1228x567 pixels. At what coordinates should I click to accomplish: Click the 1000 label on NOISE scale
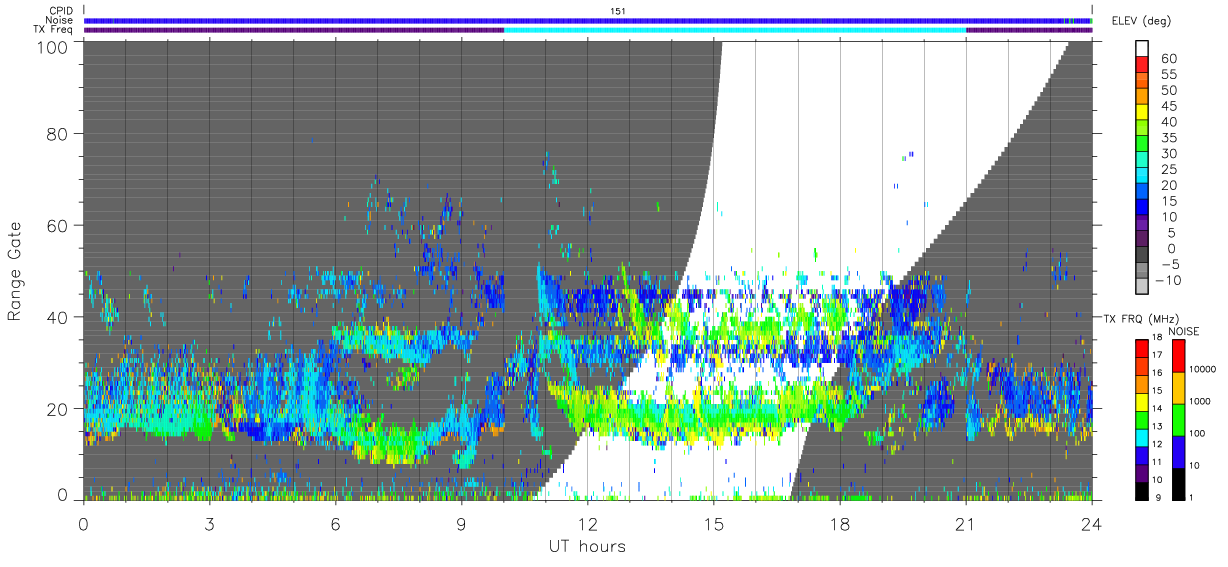click(x=1202, y=401)
